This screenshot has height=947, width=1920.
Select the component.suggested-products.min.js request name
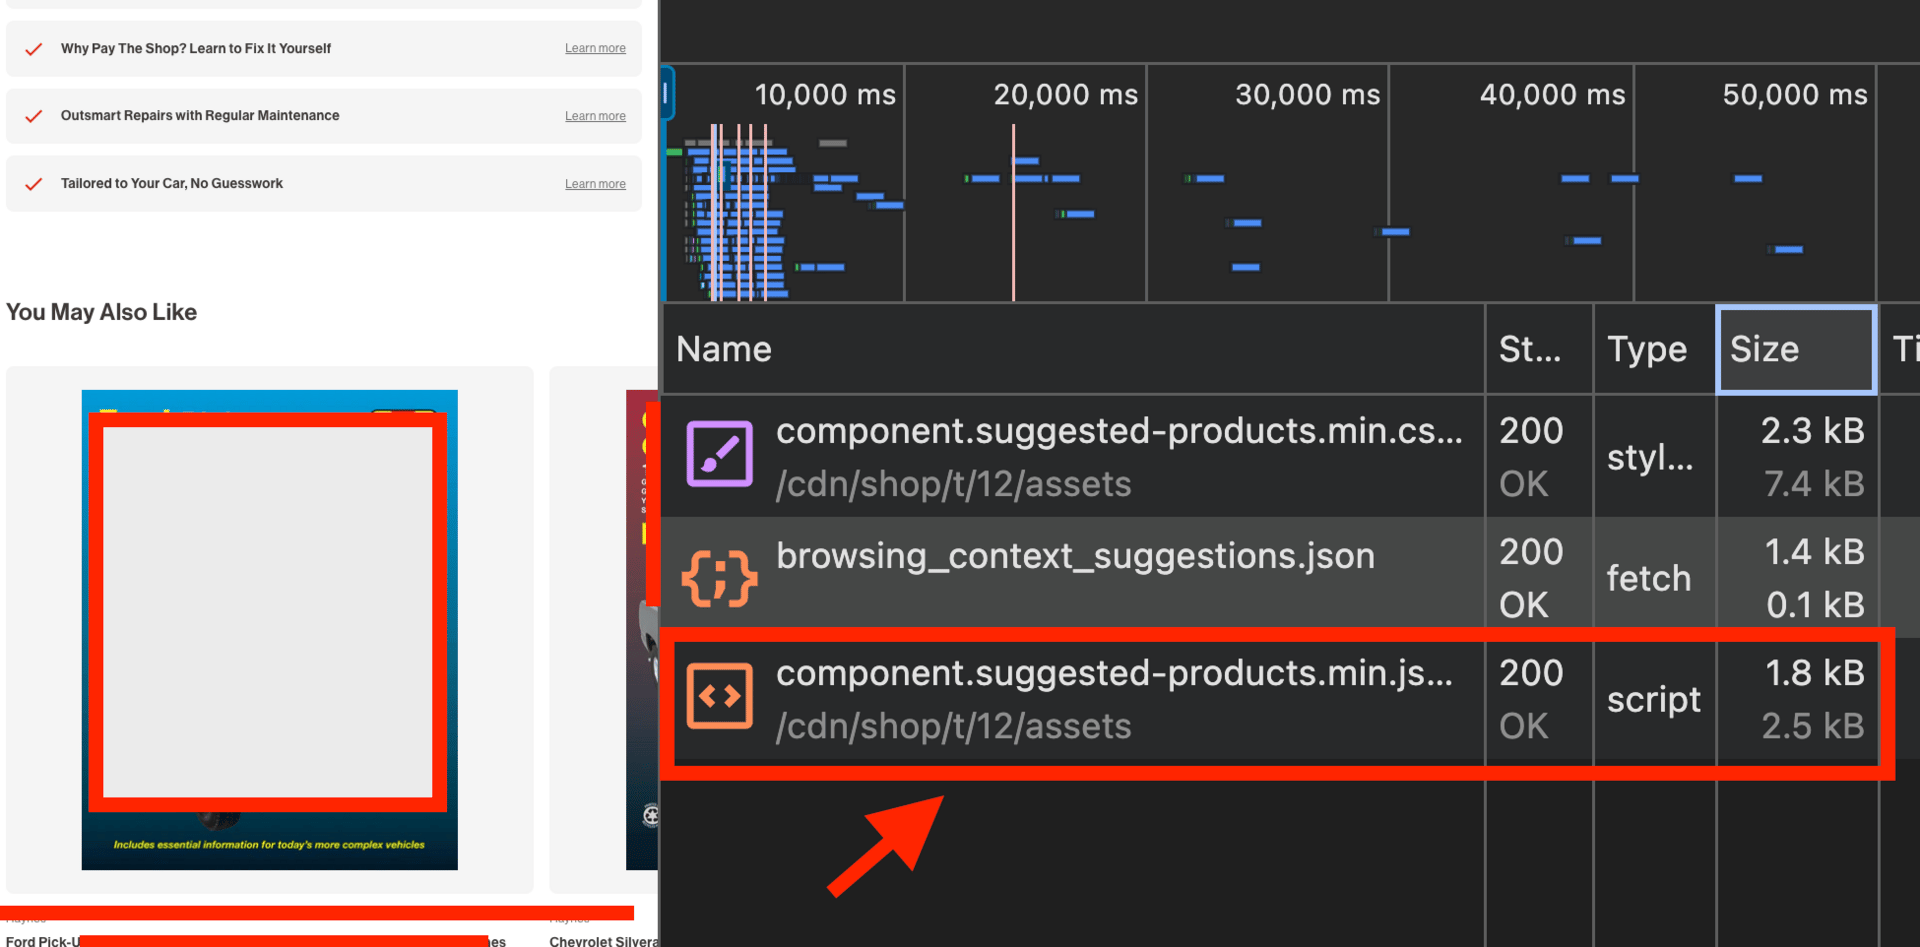tap(1114, 673)
